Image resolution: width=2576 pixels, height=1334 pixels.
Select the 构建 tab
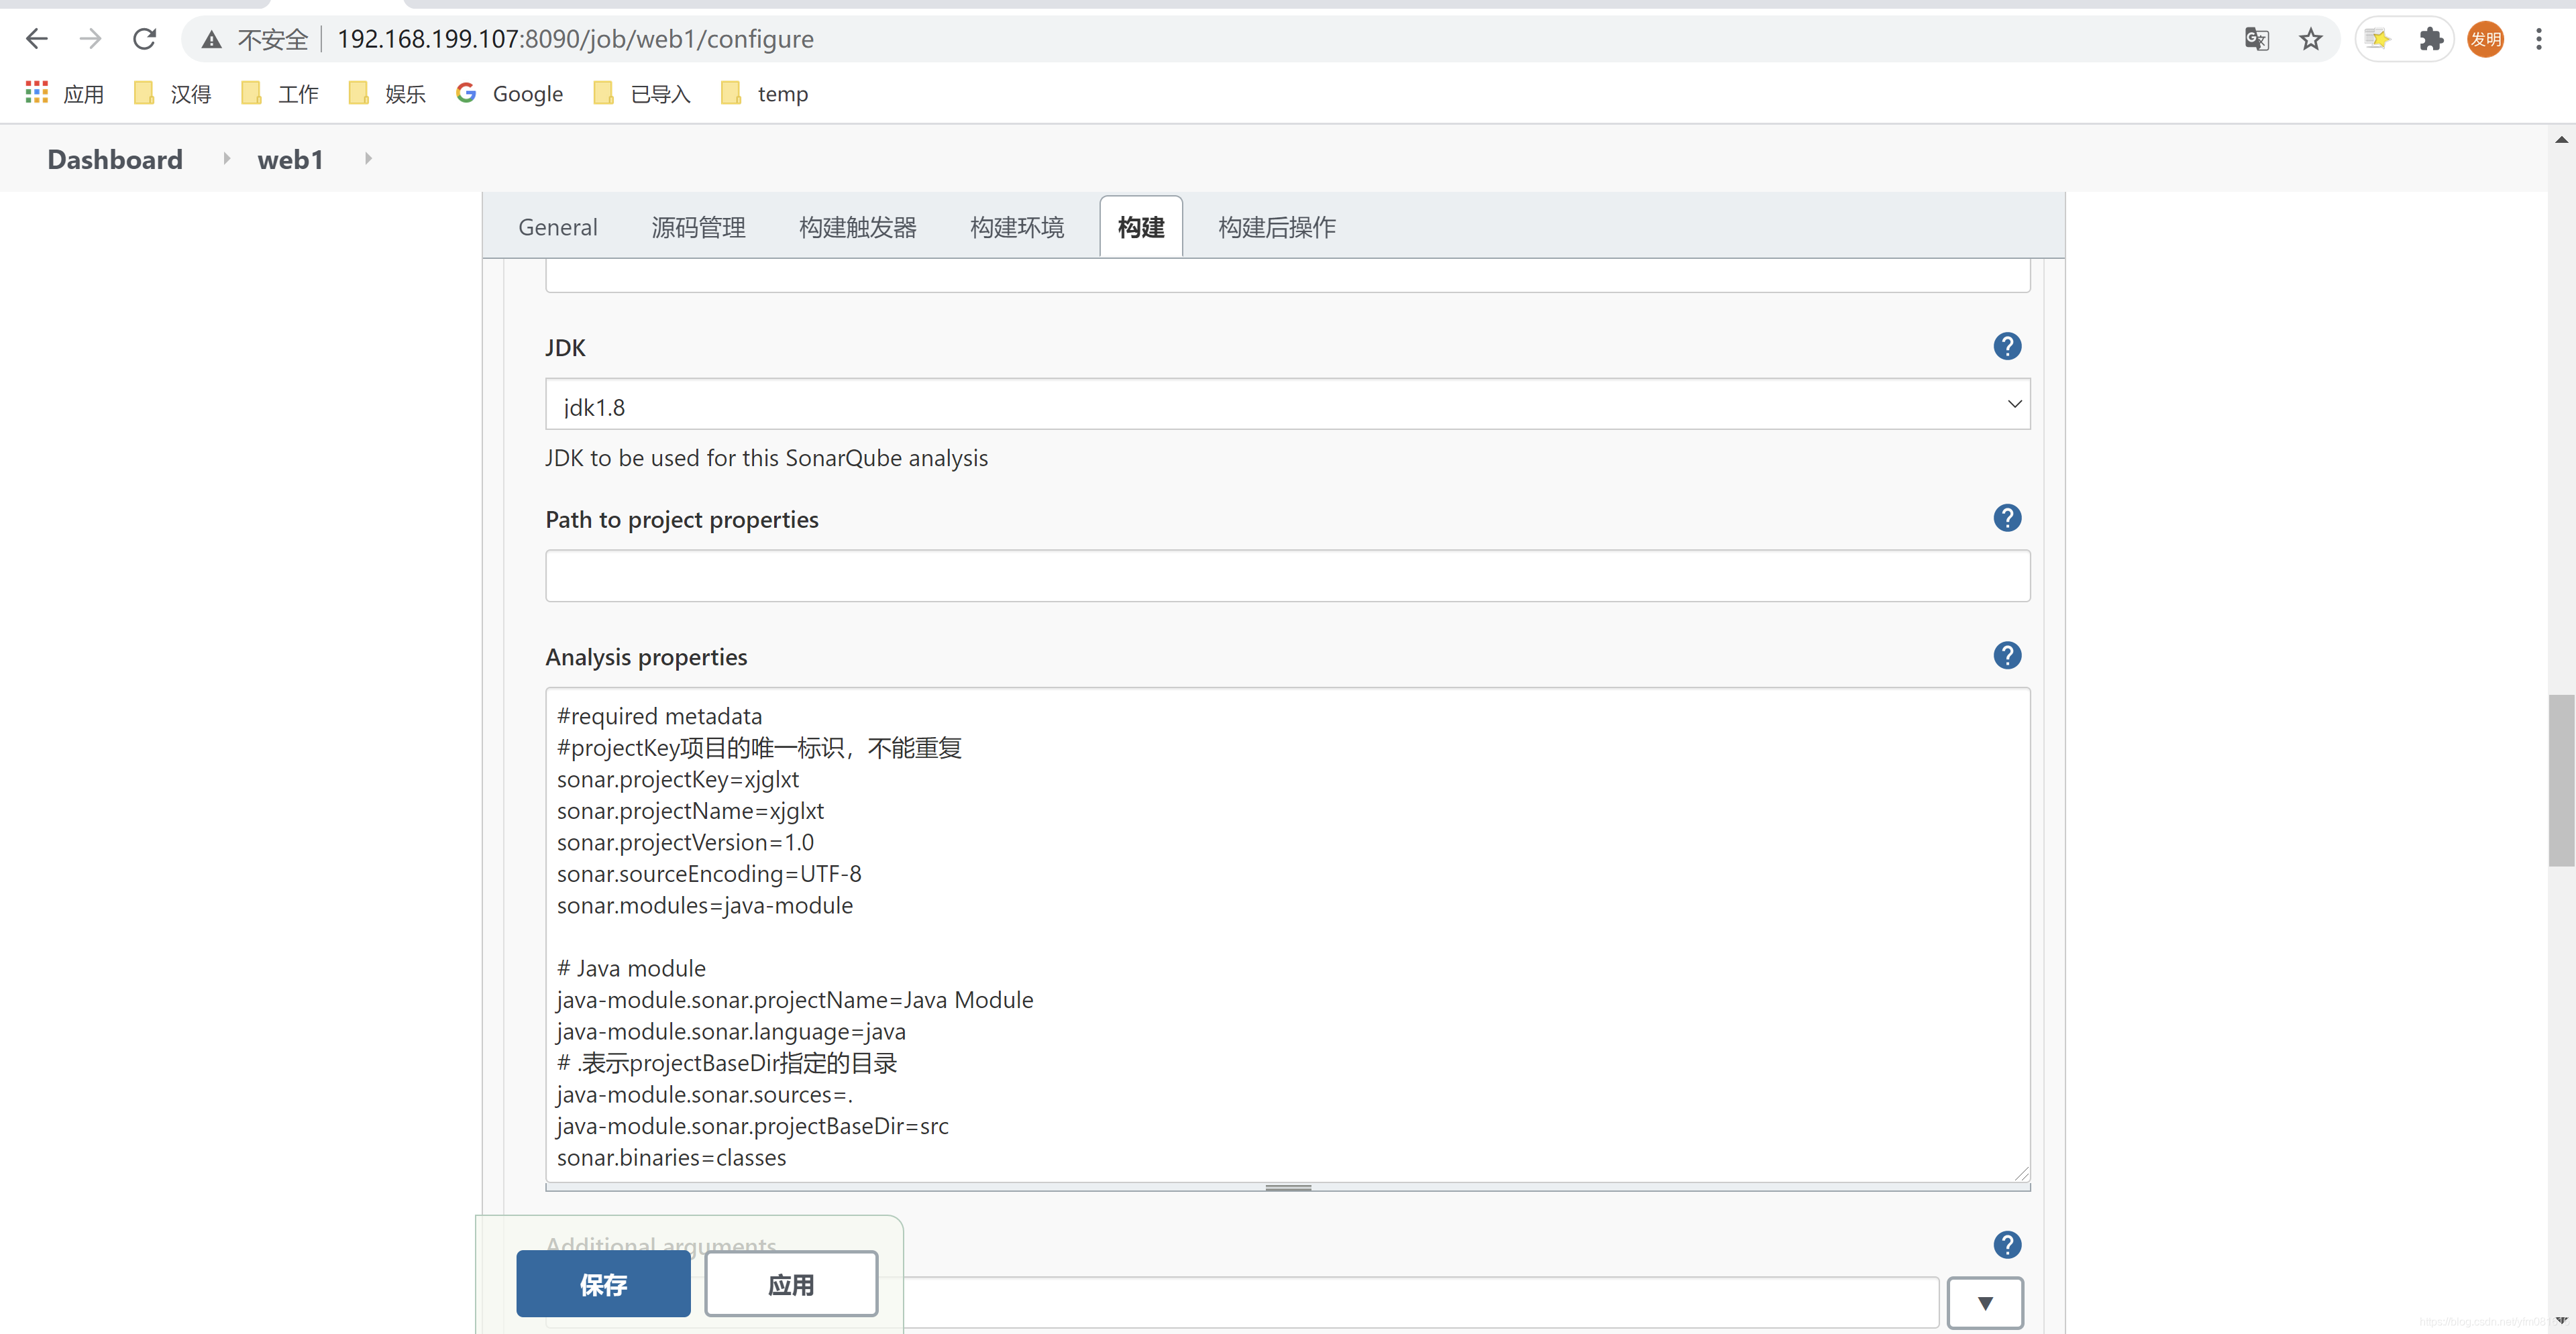pos(1140,227)
